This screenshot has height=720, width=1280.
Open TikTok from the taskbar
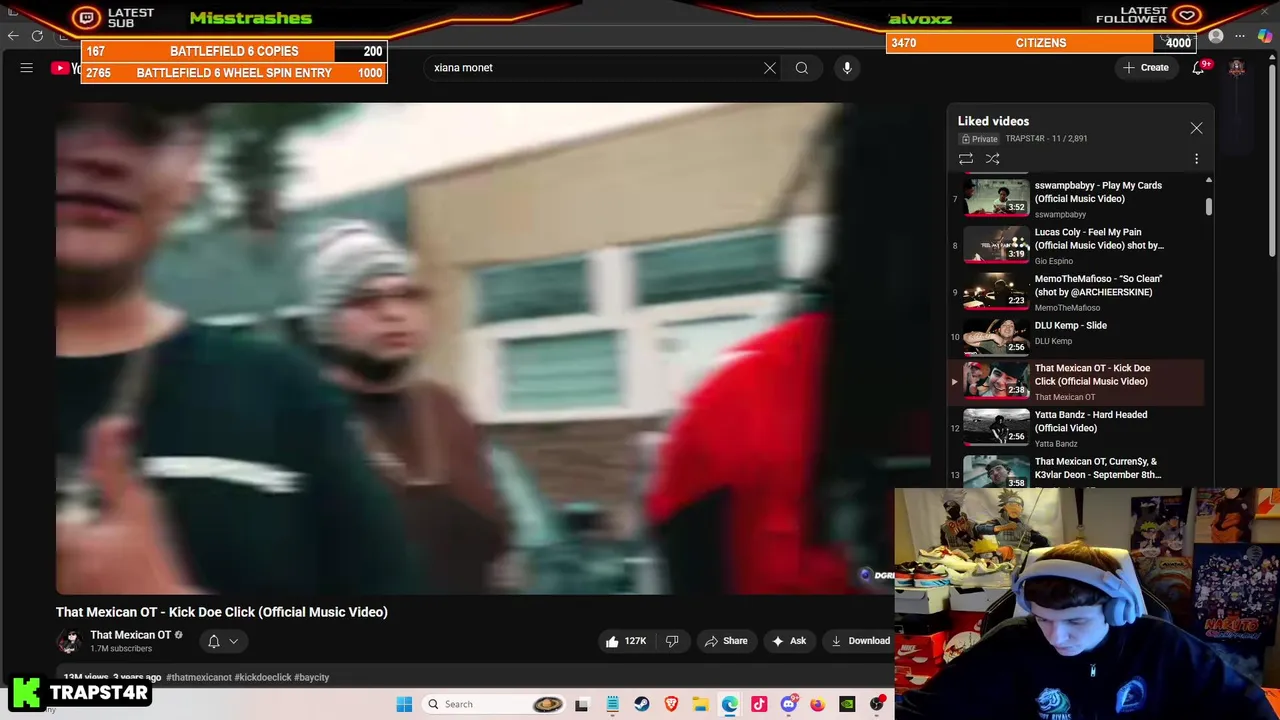pos(759,704)
